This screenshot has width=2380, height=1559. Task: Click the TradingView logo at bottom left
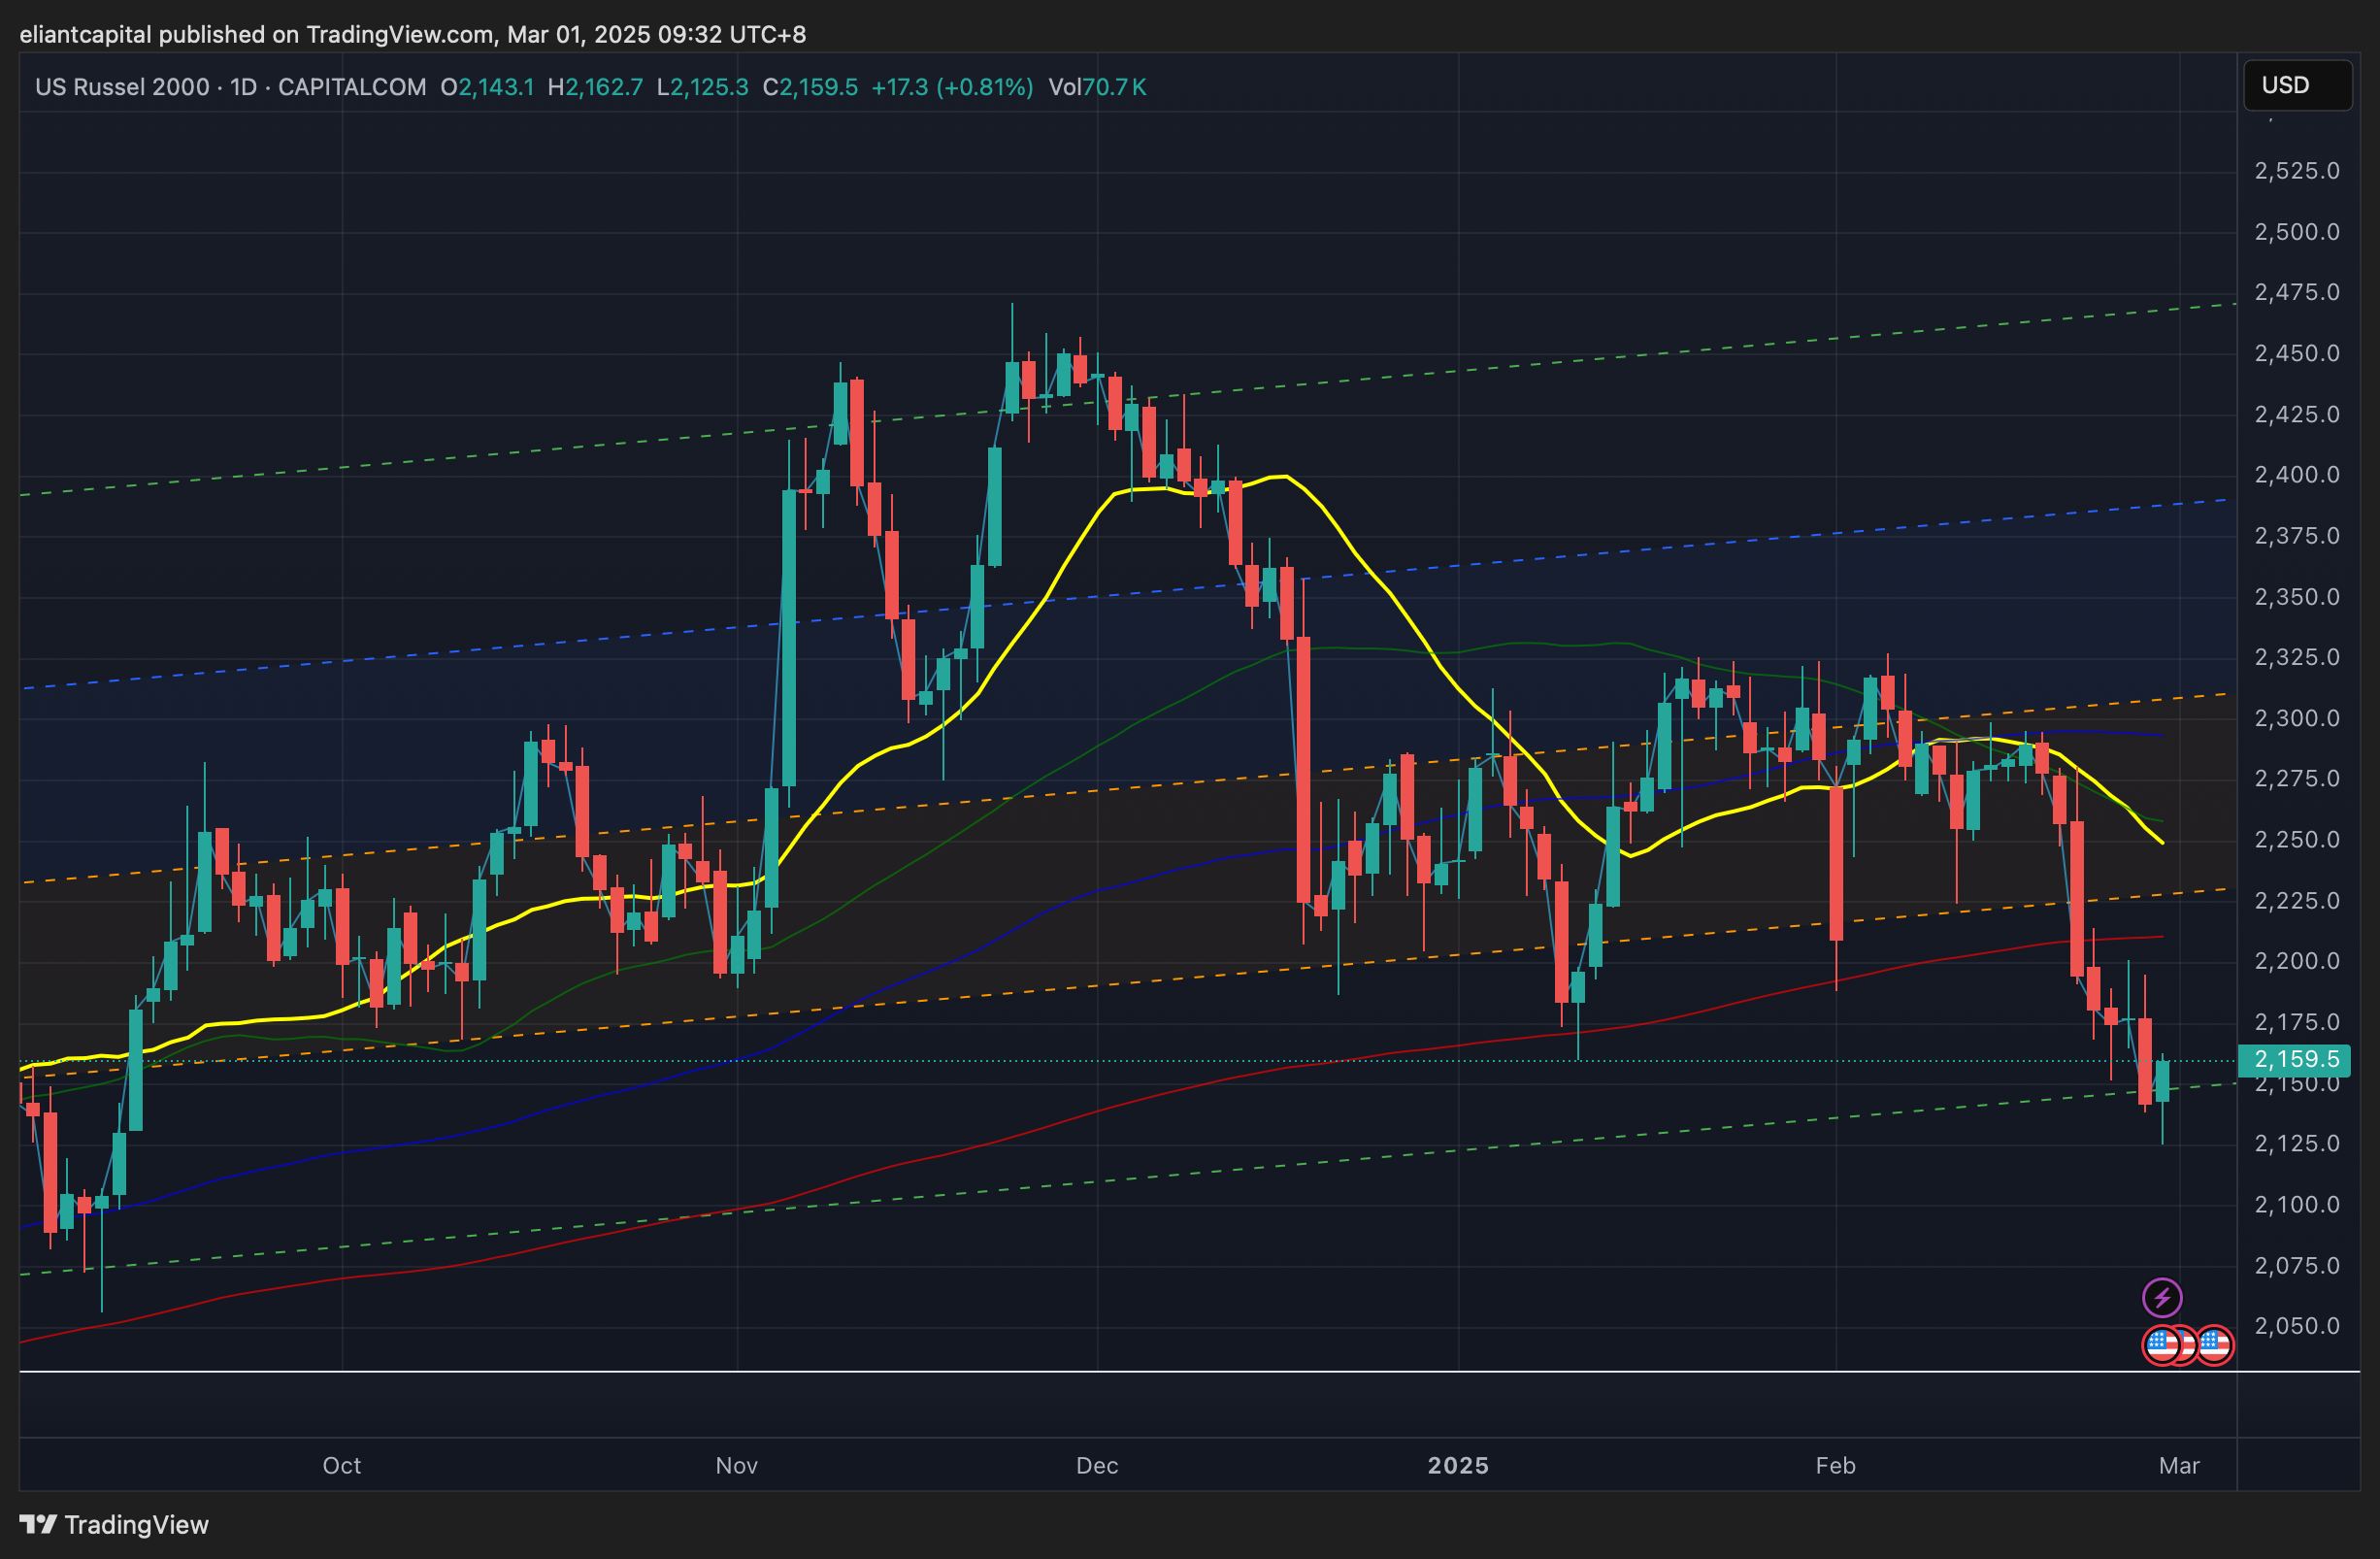(x=39, y=1524)
